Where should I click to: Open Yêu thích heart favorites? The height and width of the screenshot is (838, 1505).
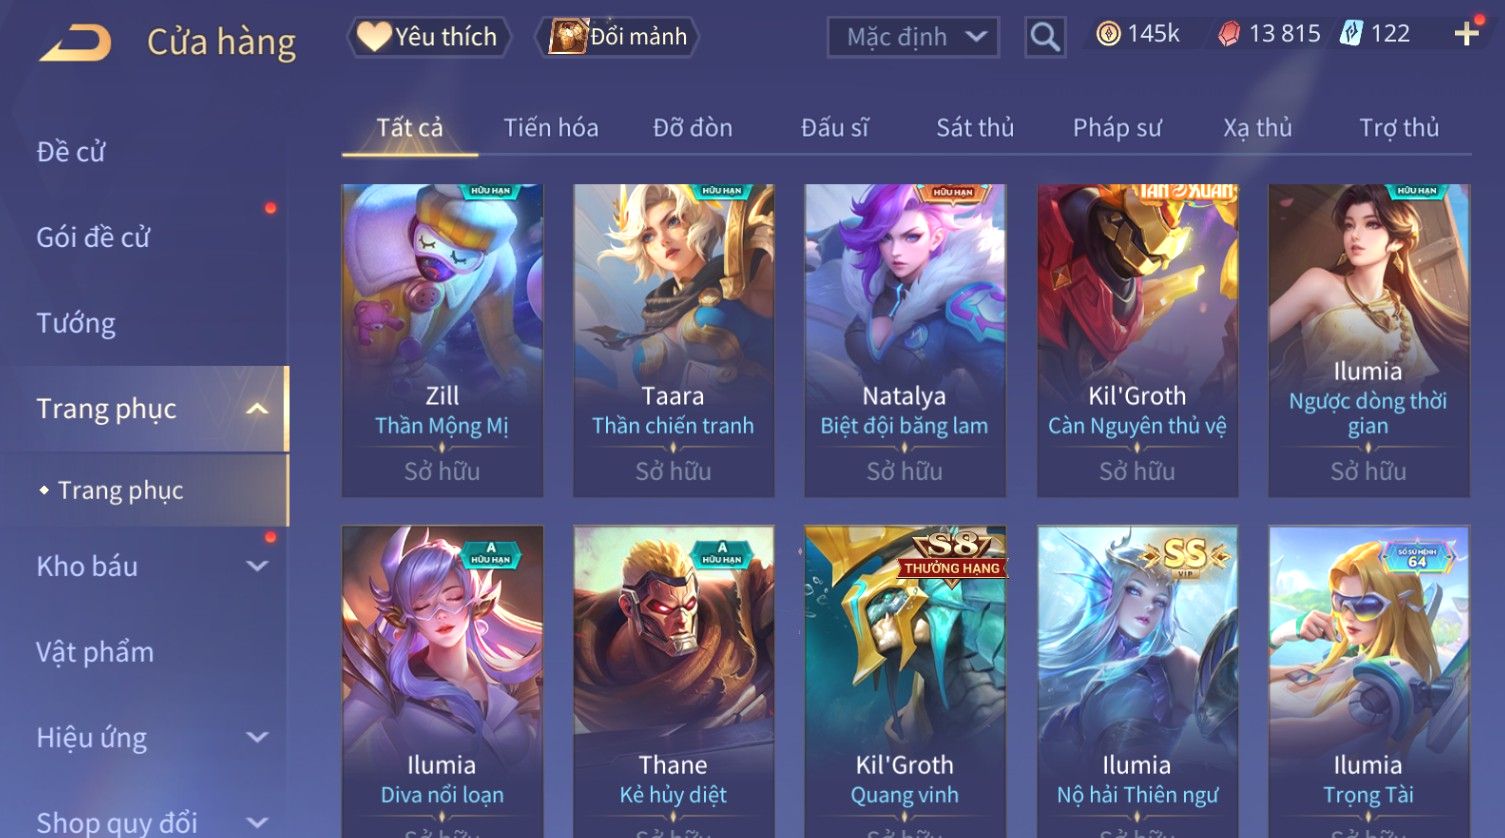(x=429, y=37)
